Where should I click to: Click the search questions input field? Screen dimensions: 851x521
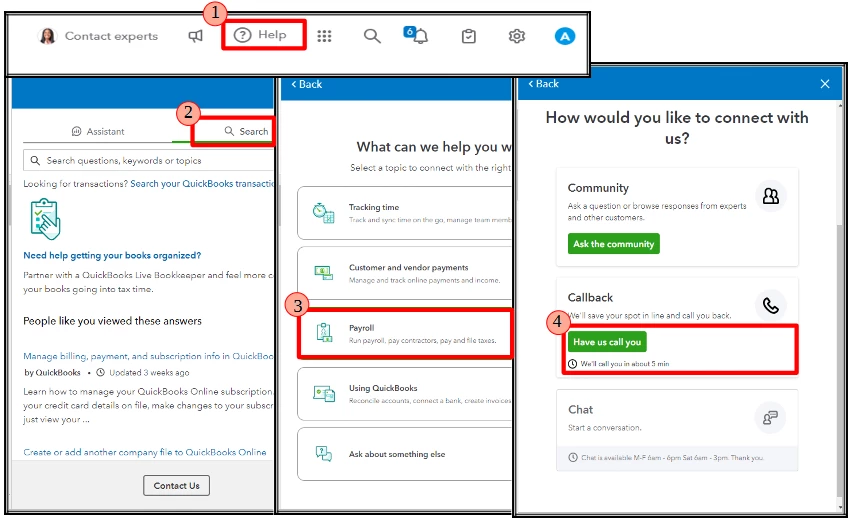tap(149, 161)
